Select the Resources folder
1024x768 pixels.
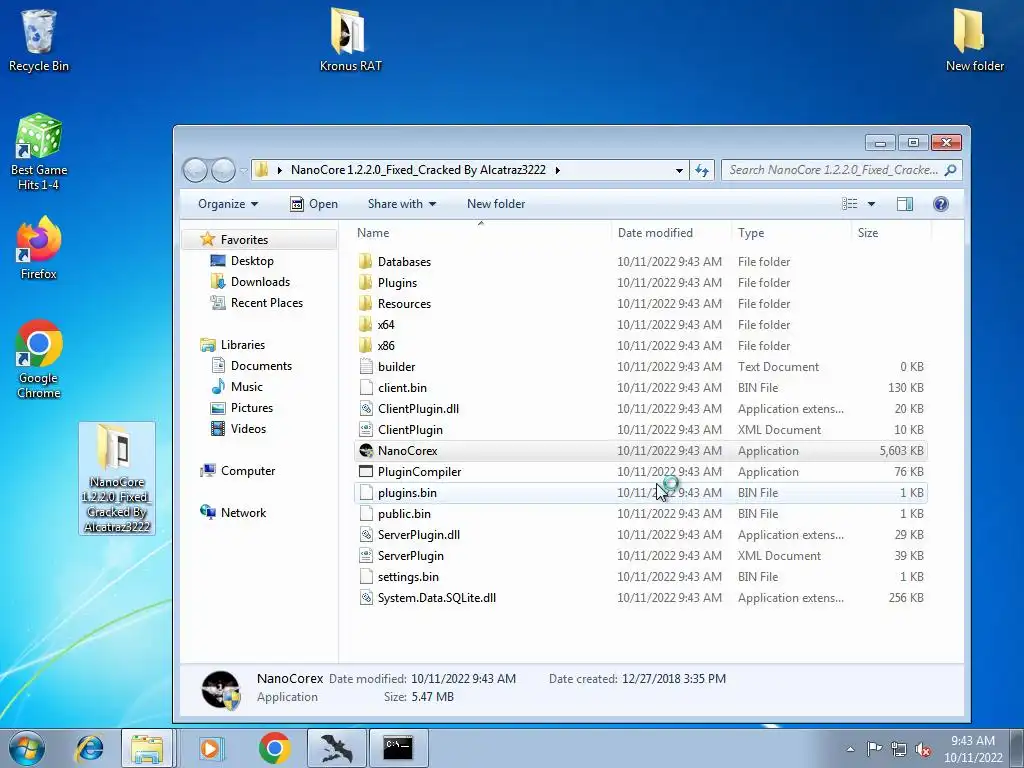pos(641,304)
